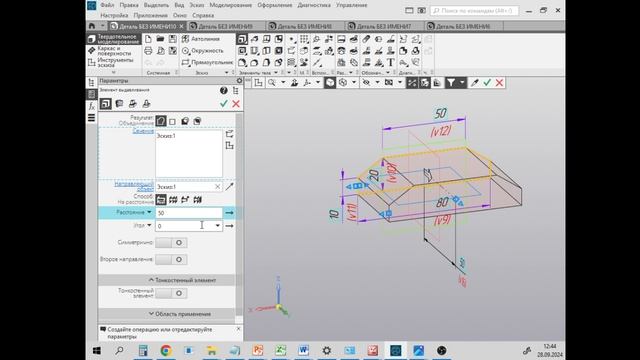Open the help icon in the Parameters panel
Screen dimensions: 640x360
(223, 90)
